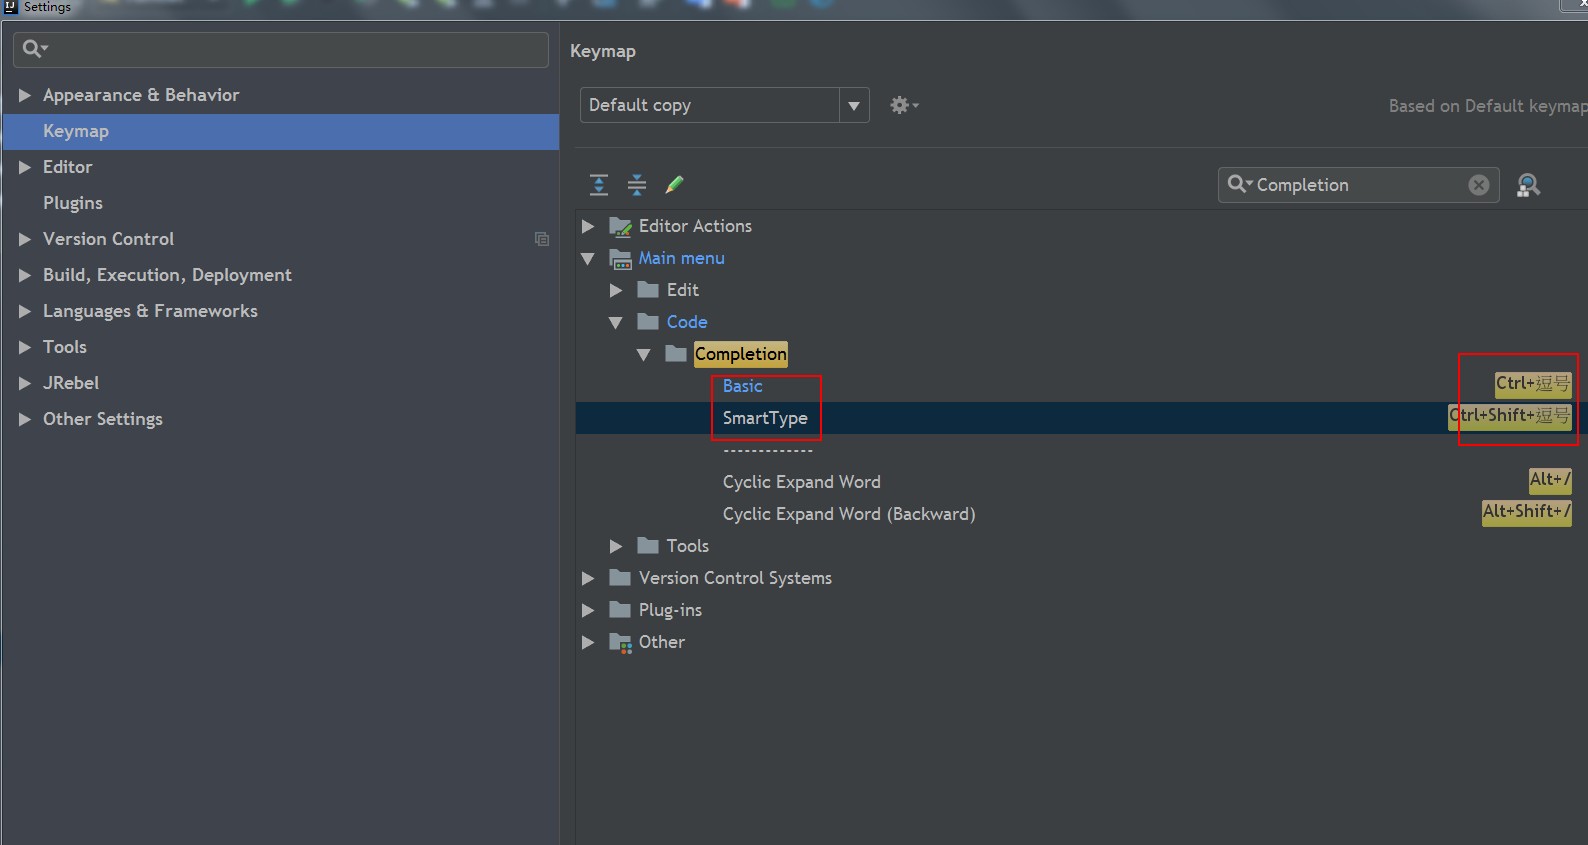Focus the settings search input field
Viewport: 1588px width, 845px height.
click(281, 49)
